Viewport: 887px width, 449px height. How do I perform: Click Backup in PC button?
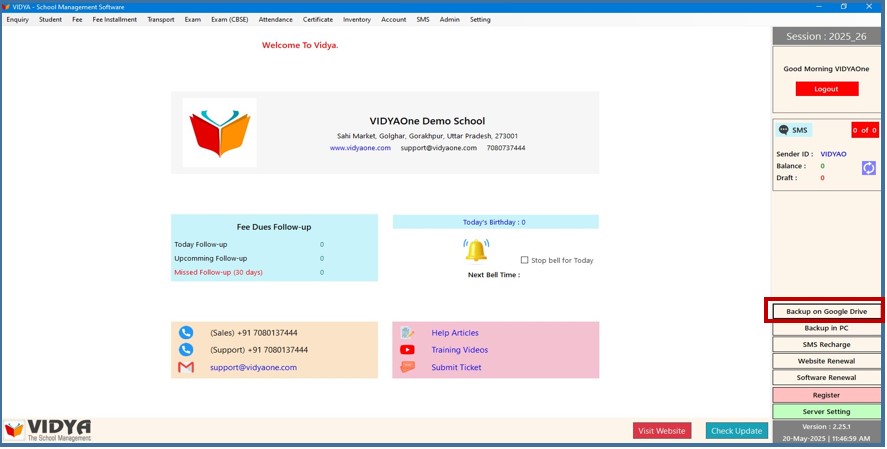tap(826, 328)
